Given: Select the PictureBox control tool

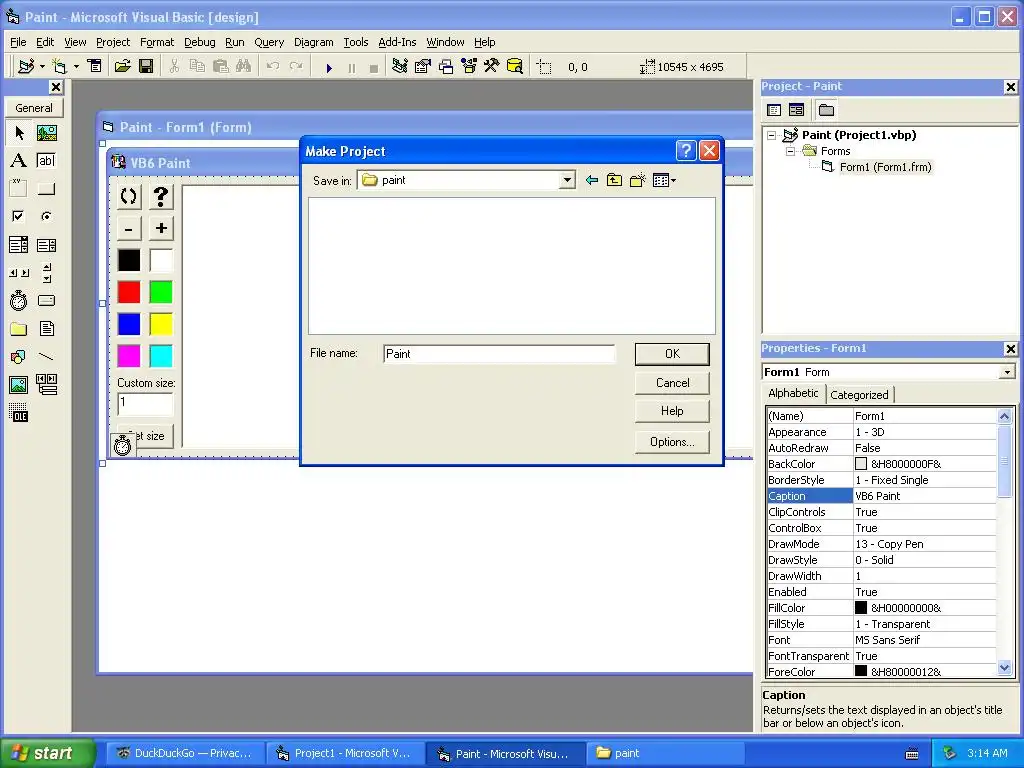Looking at the screenshot, I should click(46, 133).
